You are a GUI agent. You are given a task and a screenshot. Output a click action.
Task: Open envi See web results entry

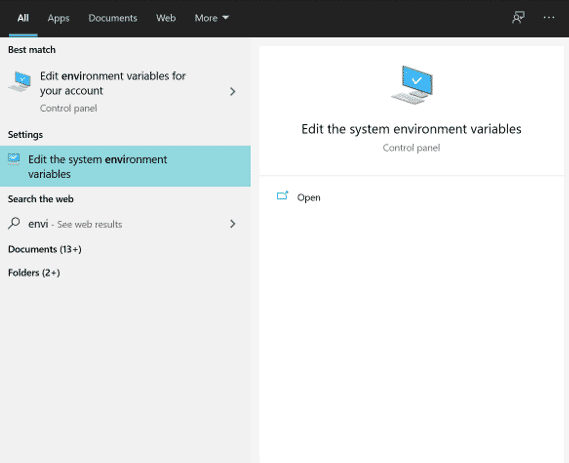pyautogui.click(x=125, y=224)
